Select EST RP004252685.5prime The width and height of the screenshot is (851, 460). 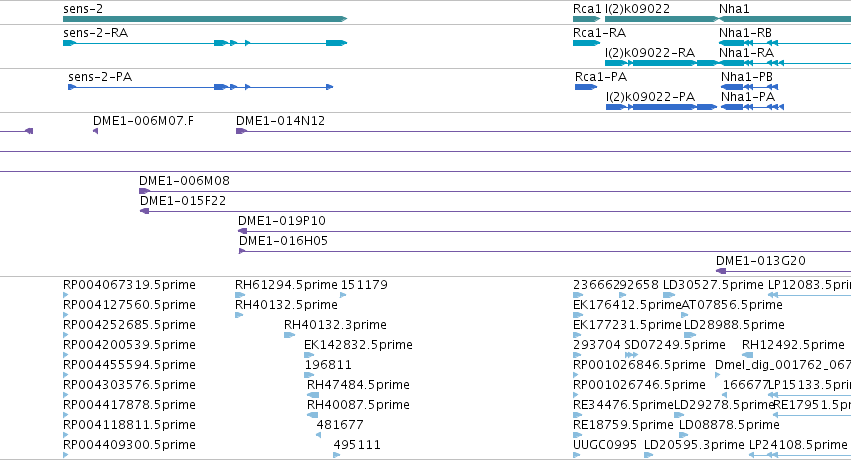[x=129, y=325]
